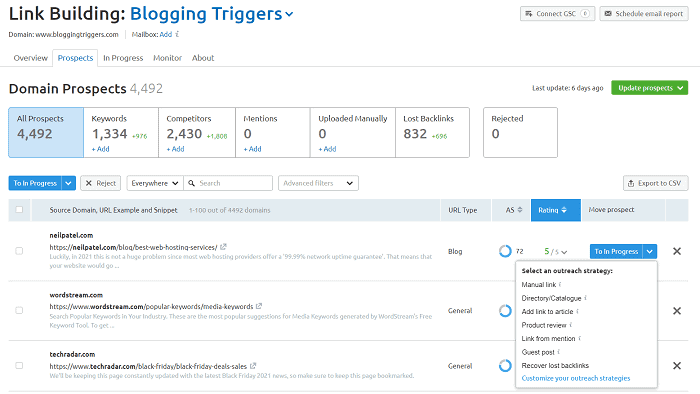The width and height of the screenshot is (700, 394).
Task: Click Product review info icon
Action: click(571, 324)
